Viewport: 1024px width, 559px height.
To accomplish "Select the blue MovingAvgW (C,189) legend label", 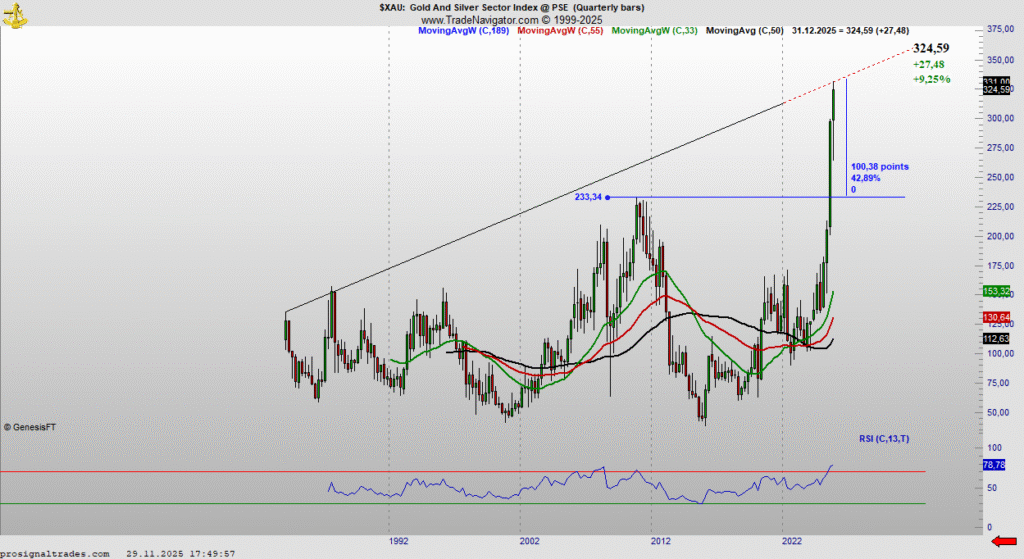I will click(x=463, y=31).
